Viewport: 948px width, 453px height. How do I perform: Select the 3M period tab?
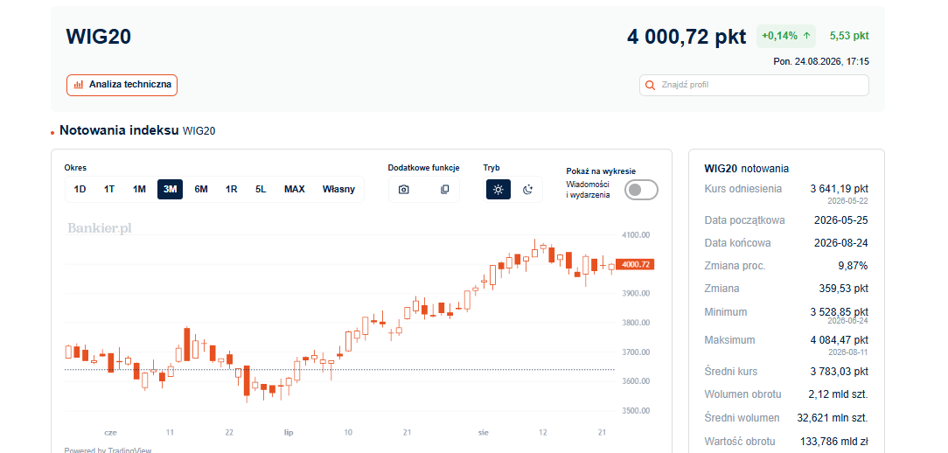click(x=170, y=189)
